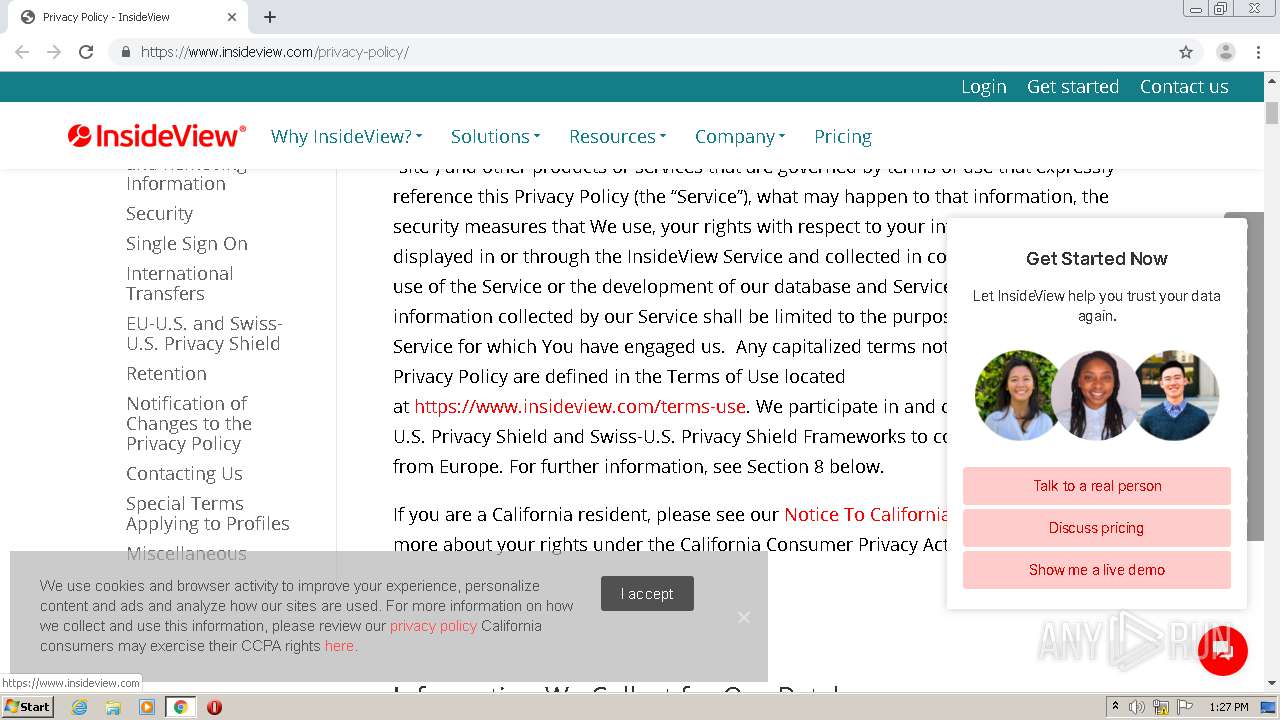
Task: Open a new browser tab with plus
Action: pos(270,17)
